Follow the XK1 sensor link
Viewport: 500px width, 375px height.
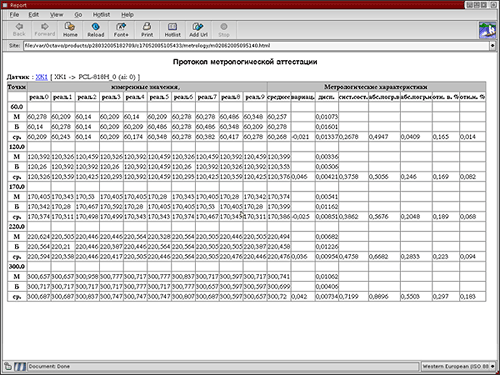(42, 77)
